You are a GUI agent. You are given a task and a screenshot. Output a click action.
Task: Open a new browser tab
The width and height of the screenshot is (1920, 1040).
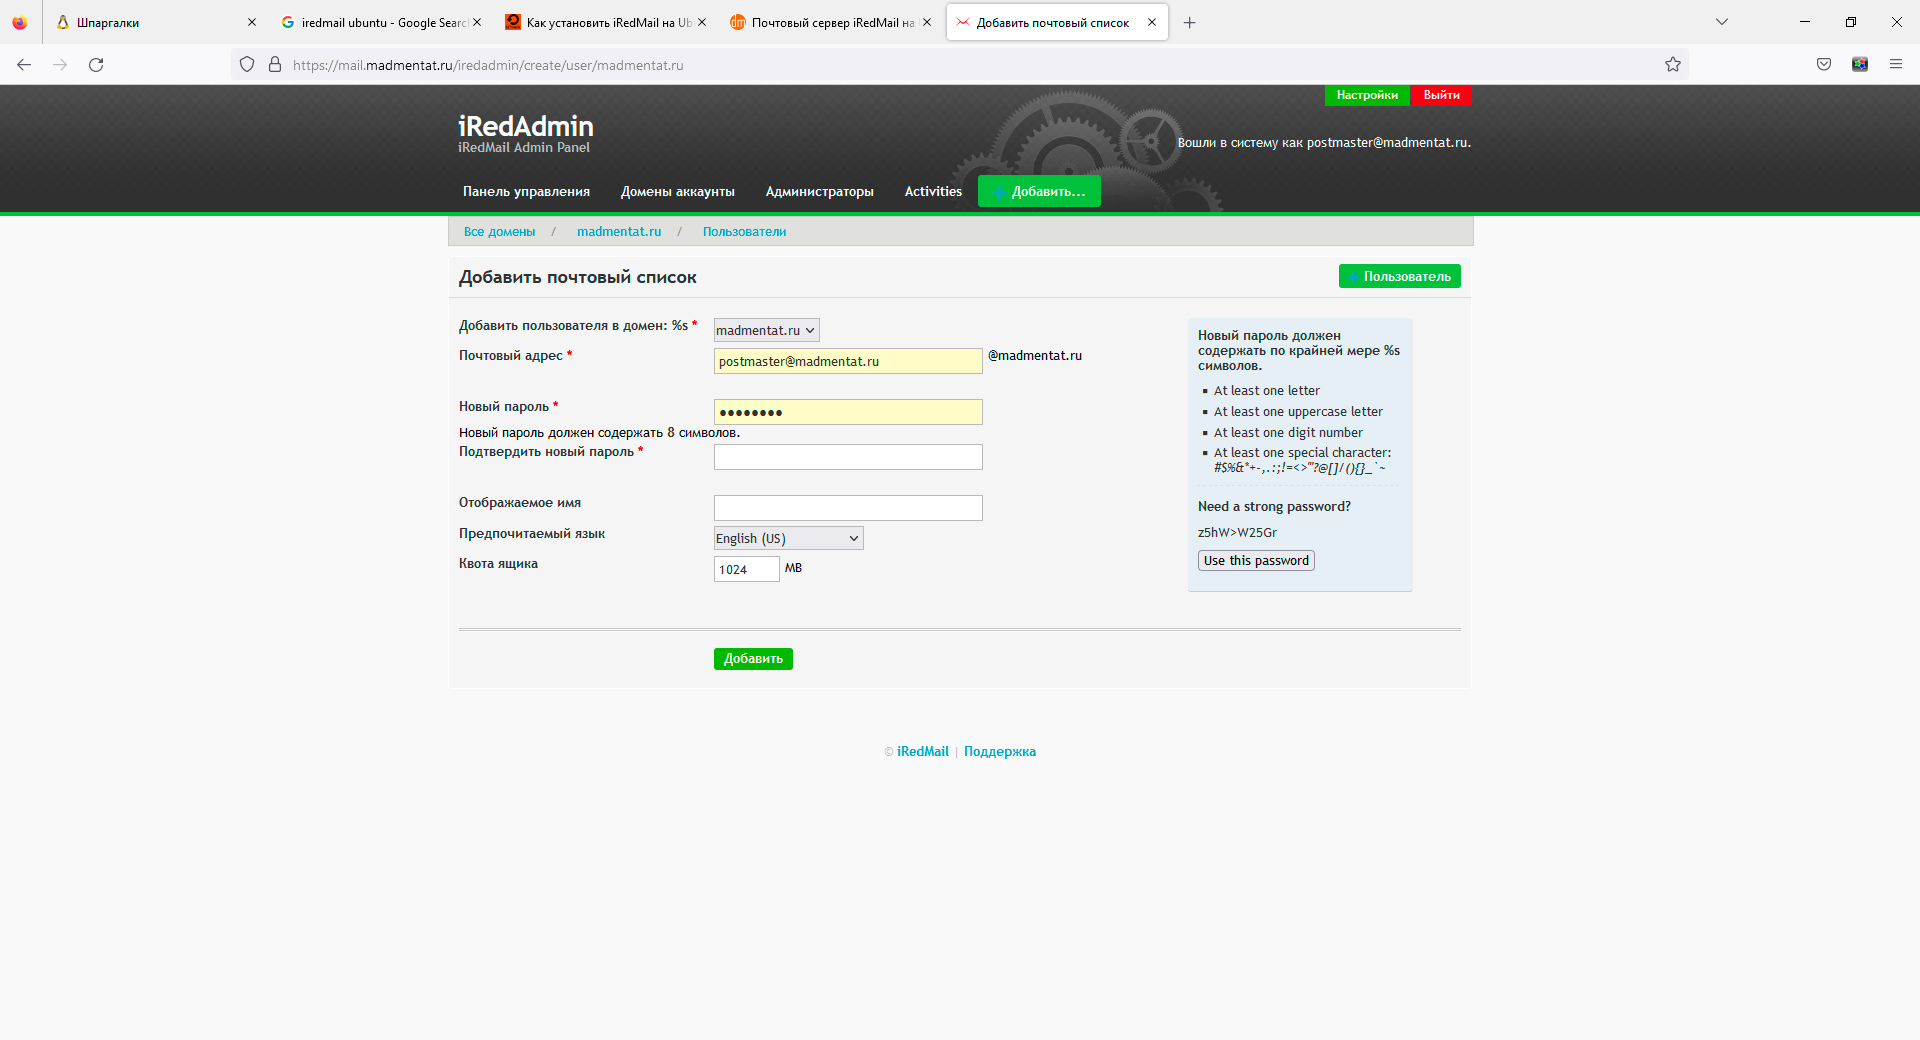click(1189, 22)
